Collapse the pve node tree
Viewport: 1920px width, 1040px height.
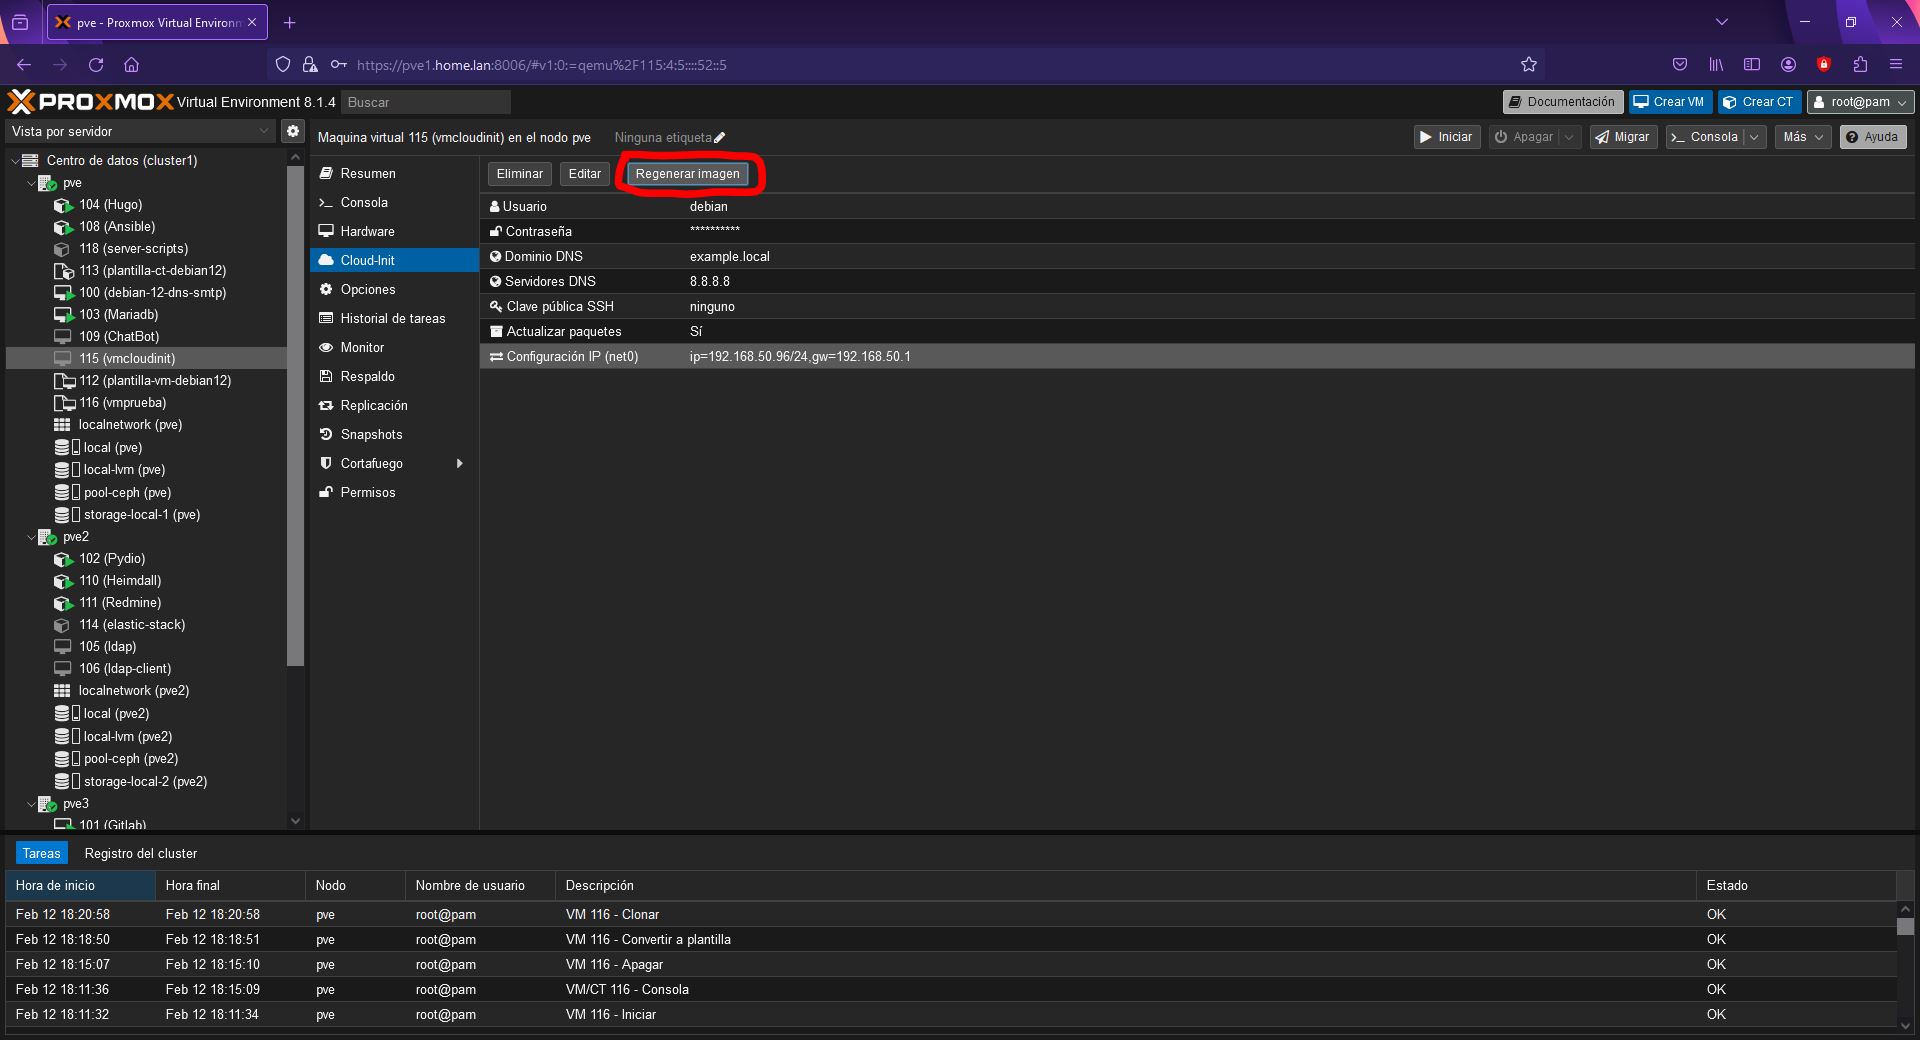click(30, 183)
